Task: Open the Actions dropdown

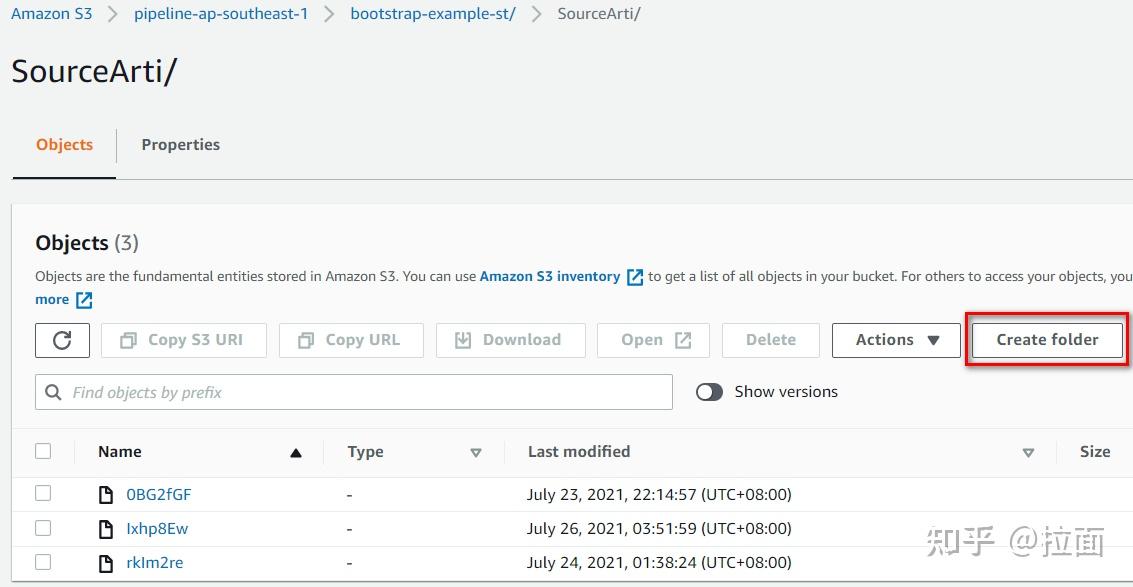Action: click(x=895, y=340)
